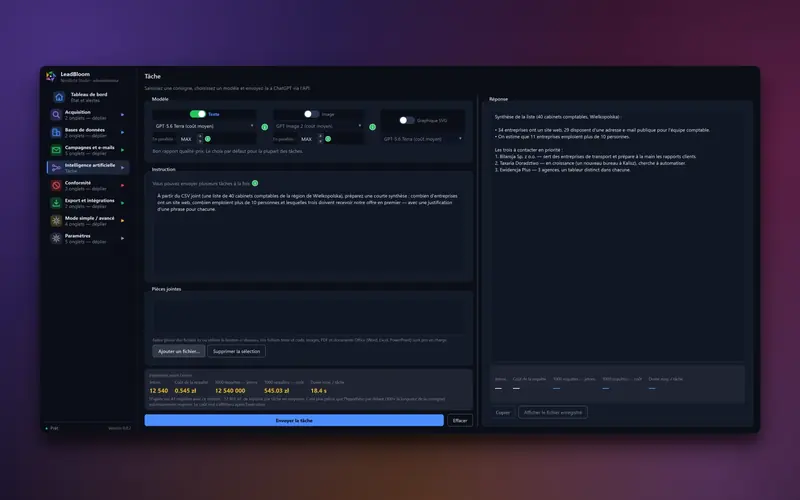Screen dimensions: 800x500
Task: Open Mode simple / avancé in the sidebar
Action: (x=88, y=221)
